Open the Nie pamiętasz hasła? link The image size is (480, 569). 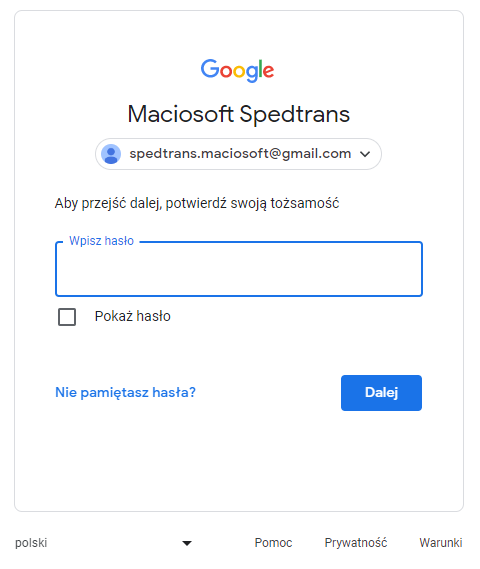(125, 393)
